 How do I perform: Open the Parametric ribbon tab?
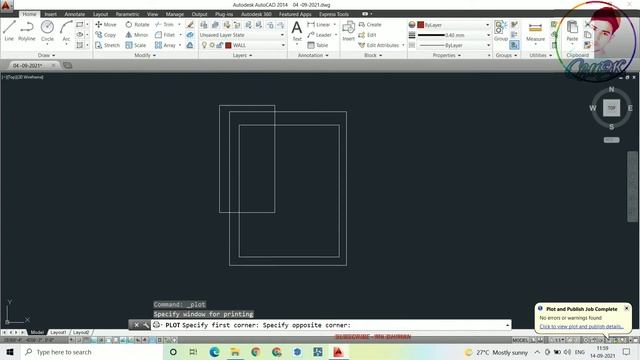(x=127, y=14)
